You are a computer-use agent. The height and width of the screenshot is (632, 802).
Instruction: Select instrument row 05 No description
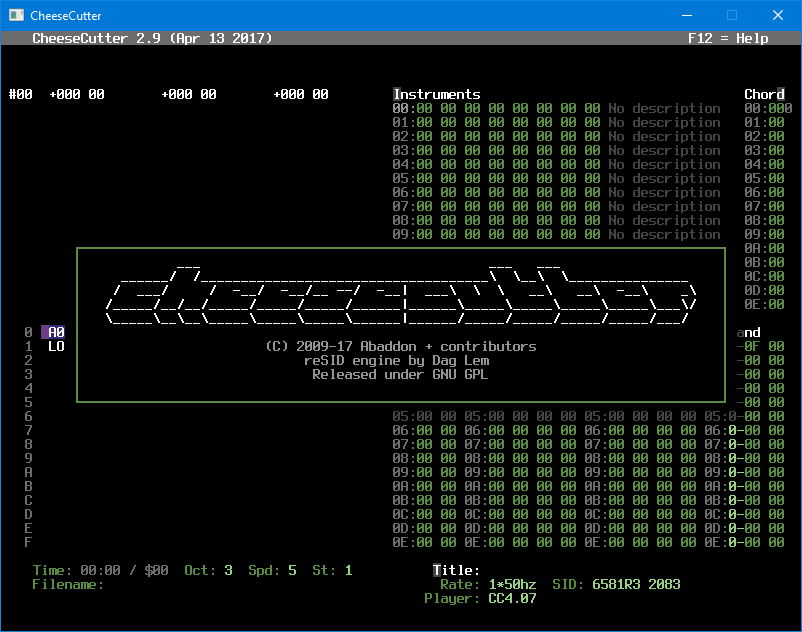pos(556,178)
